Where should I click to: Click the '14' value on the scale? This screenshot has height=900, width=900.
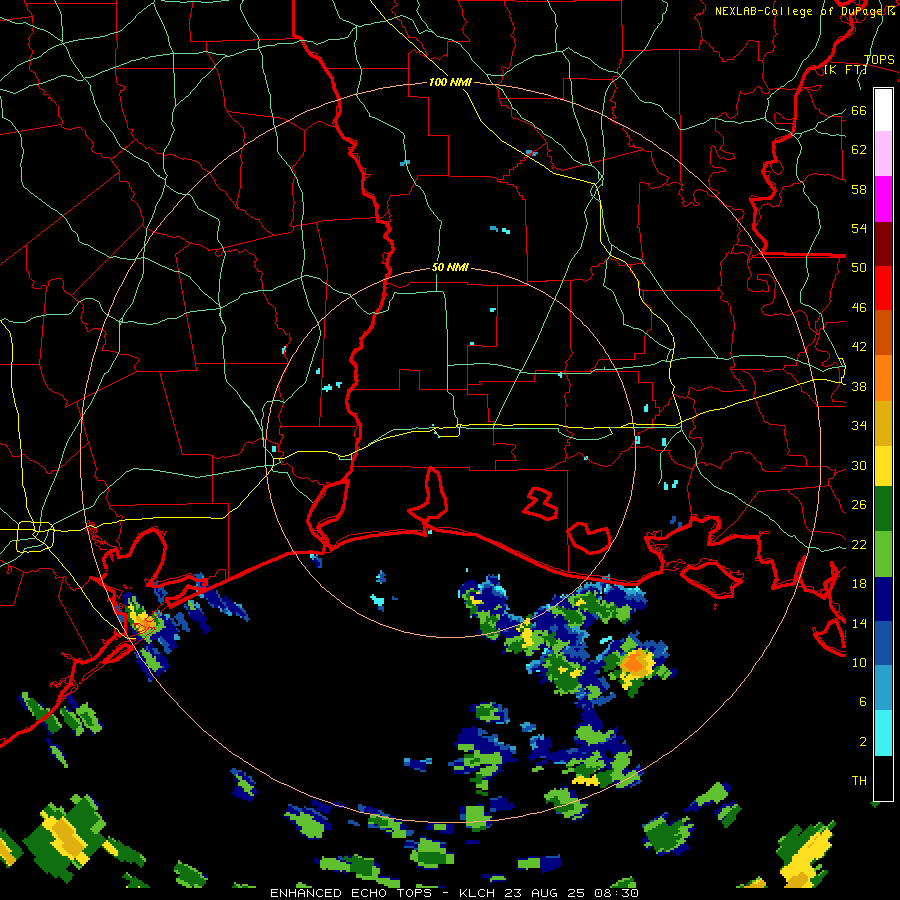(859, 623)
